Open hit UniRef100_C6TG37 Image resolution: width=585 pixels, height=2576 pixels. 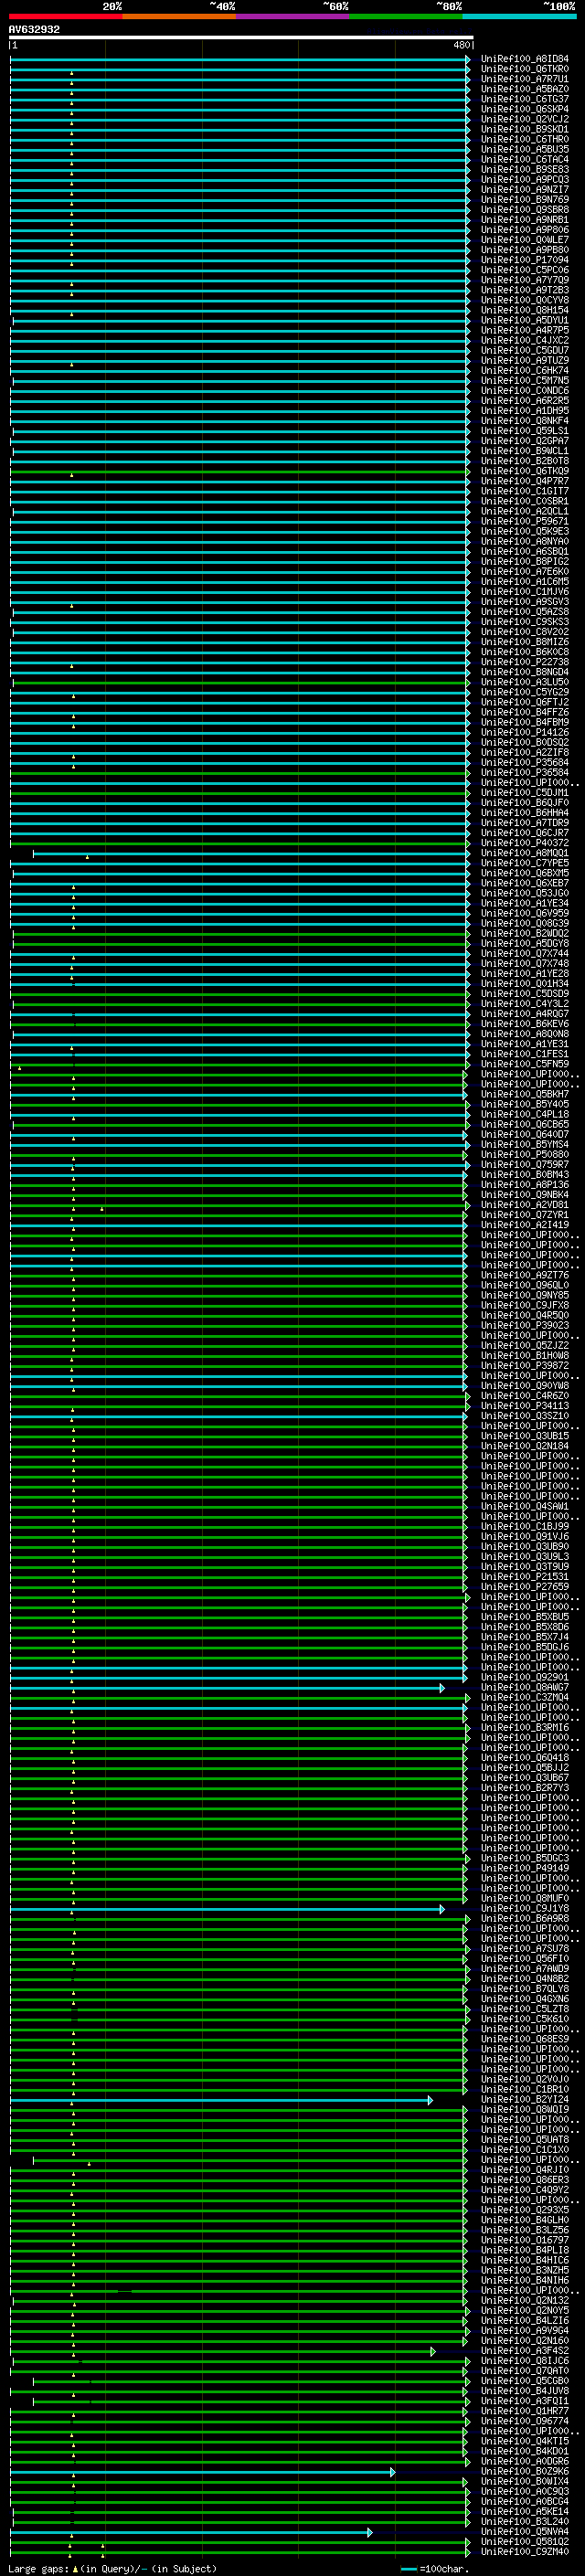[525, 99]
